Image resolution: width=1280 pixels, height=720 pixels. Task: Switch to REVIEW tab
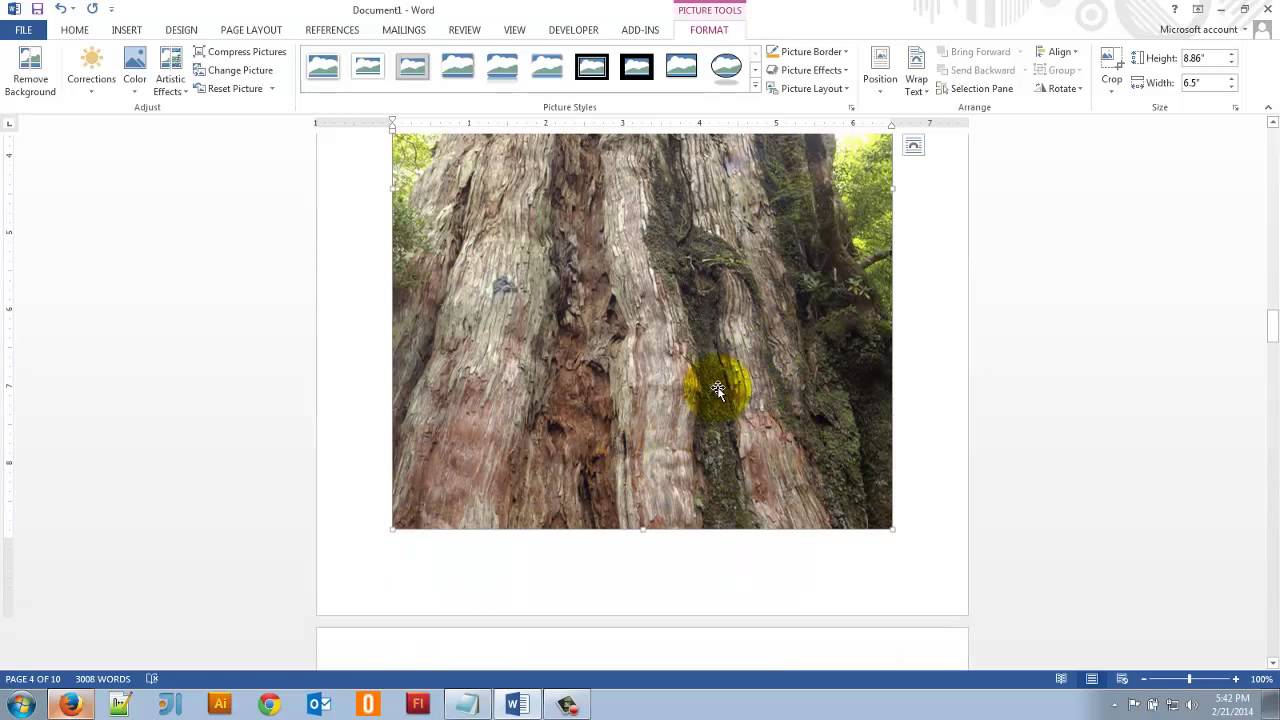point(464,30)
